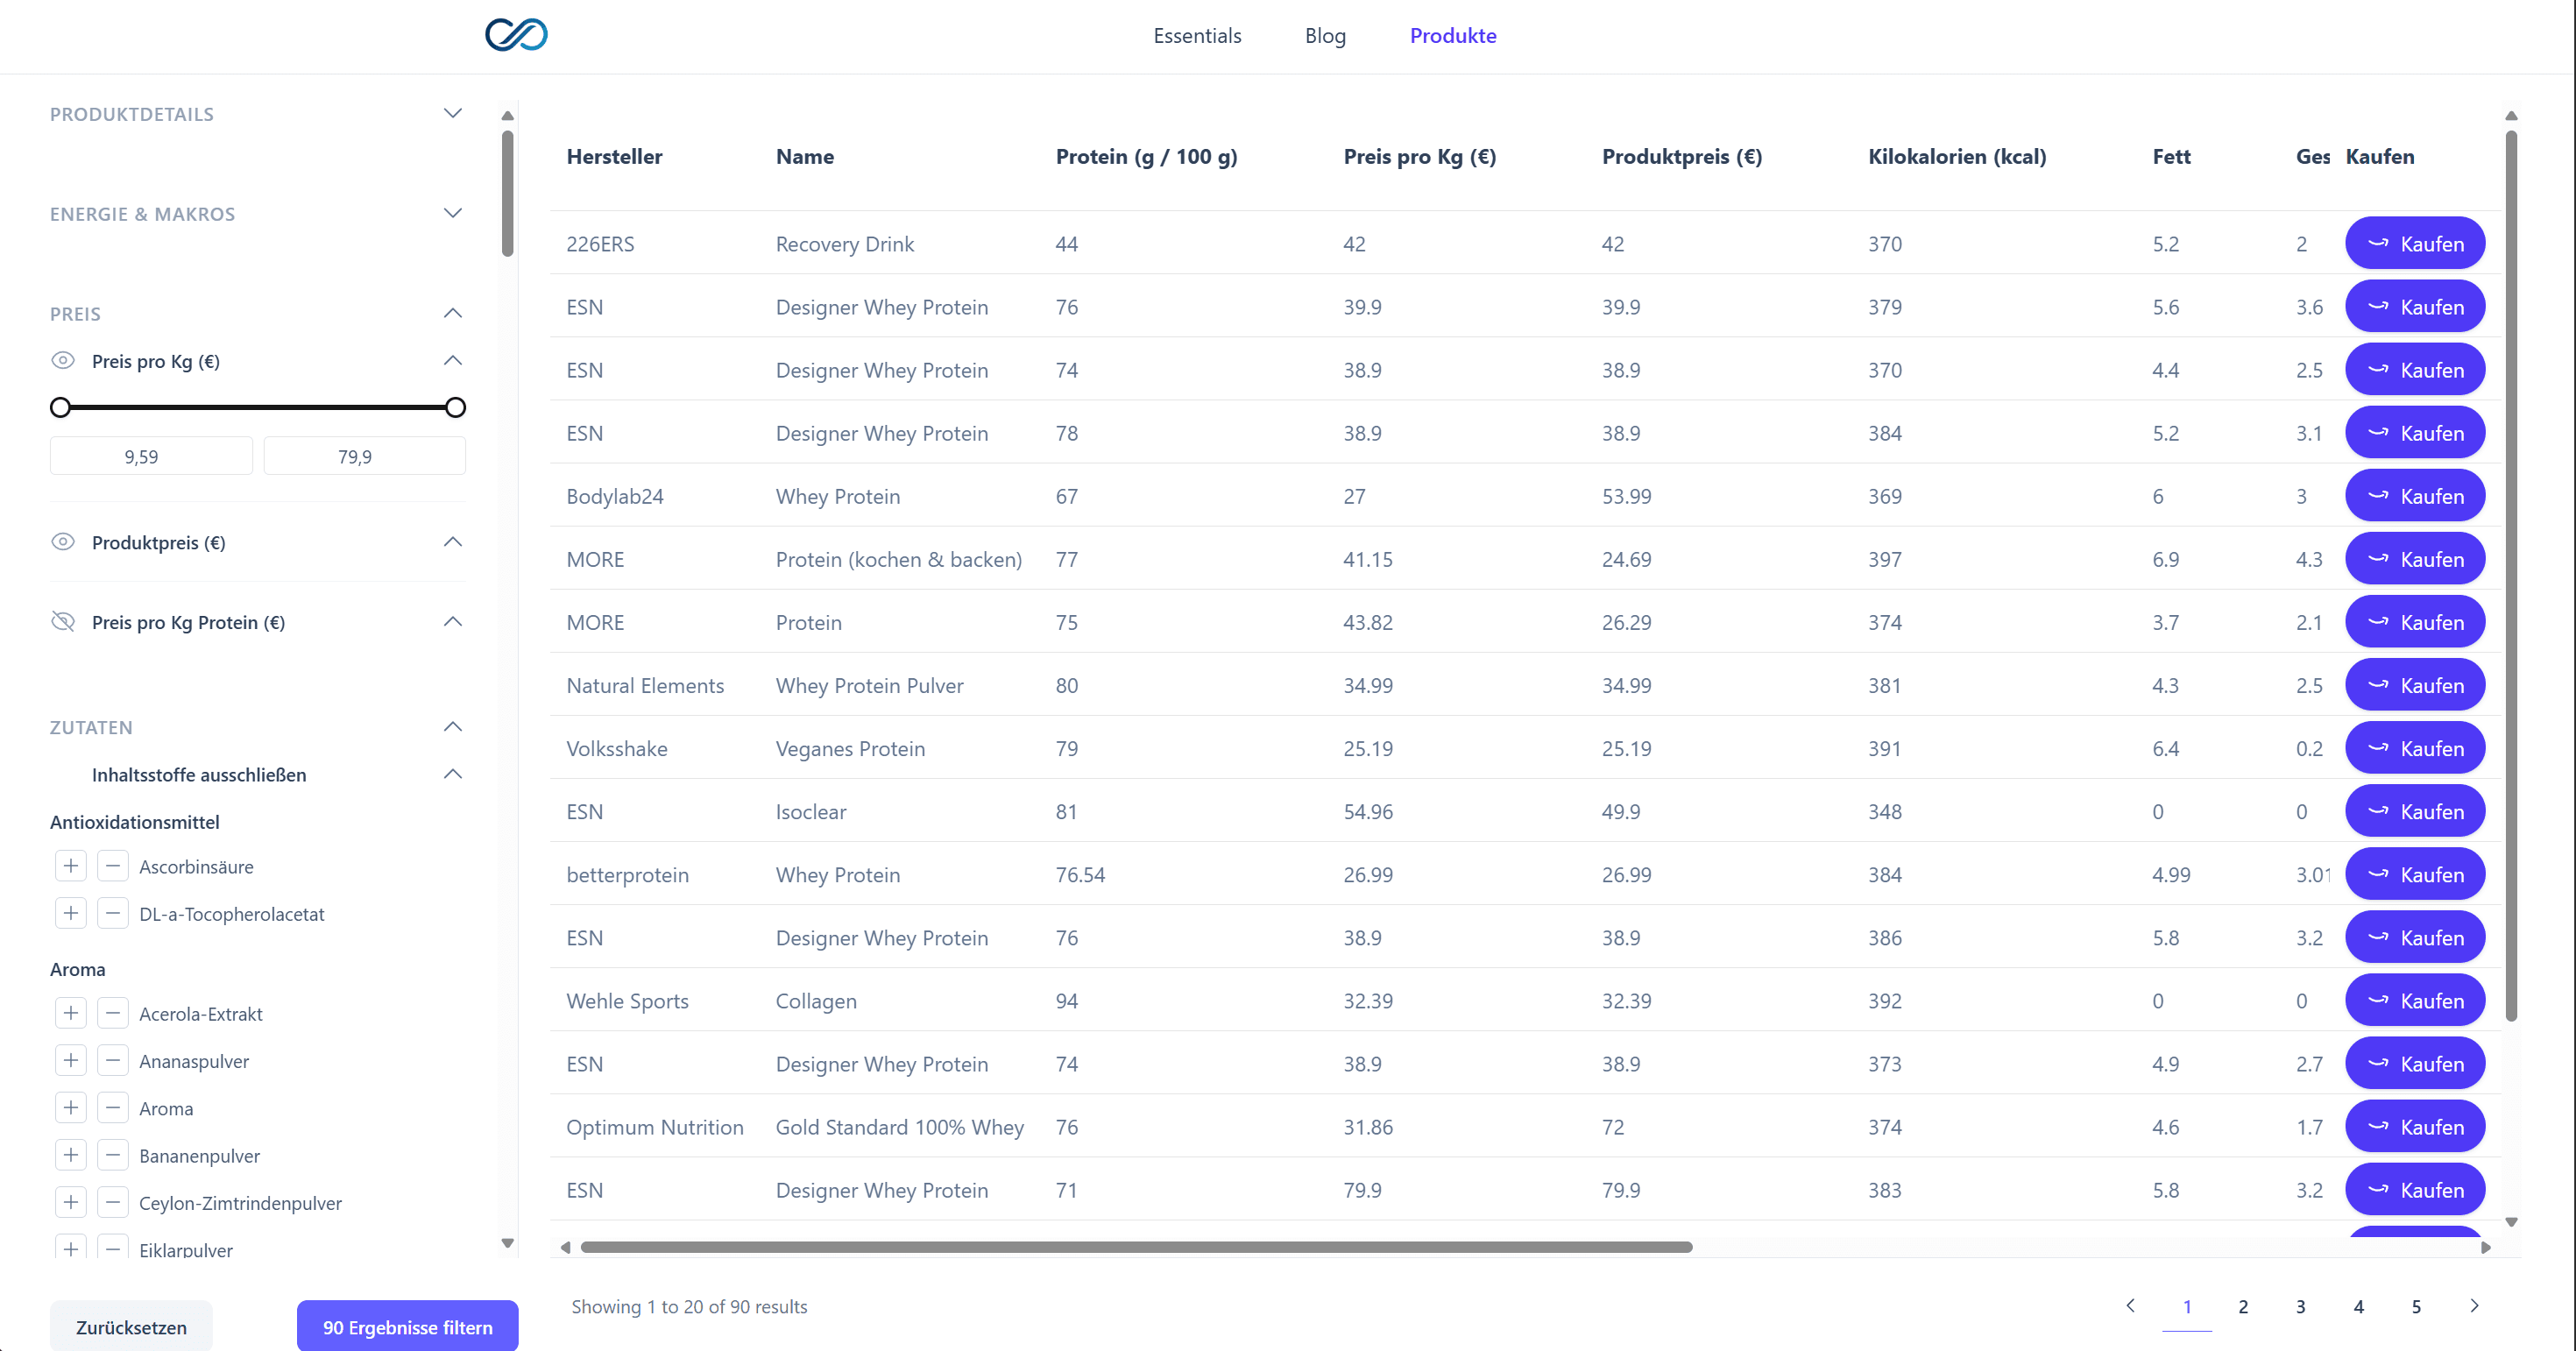The image size is (2576, 1351).
Task: Collapse Produktpreis (€) filter
Action: pos(453,541)
